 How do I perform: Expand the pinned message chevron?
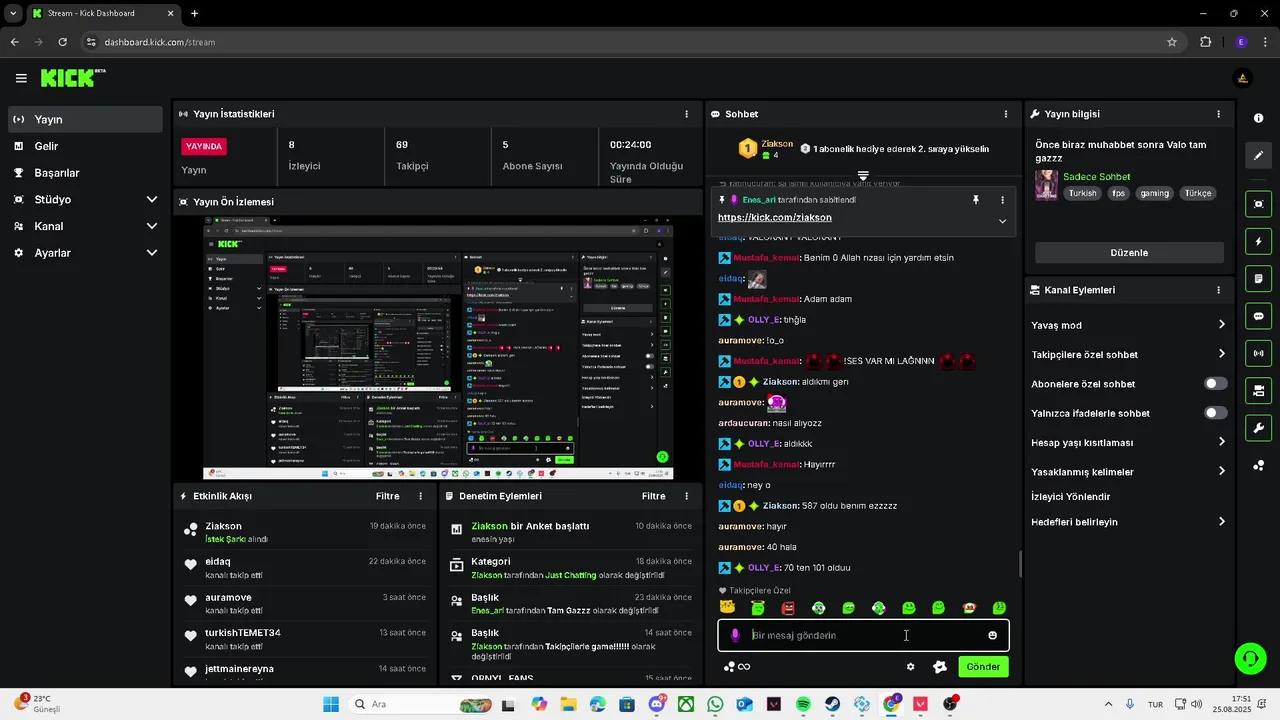coord(1002,221)
